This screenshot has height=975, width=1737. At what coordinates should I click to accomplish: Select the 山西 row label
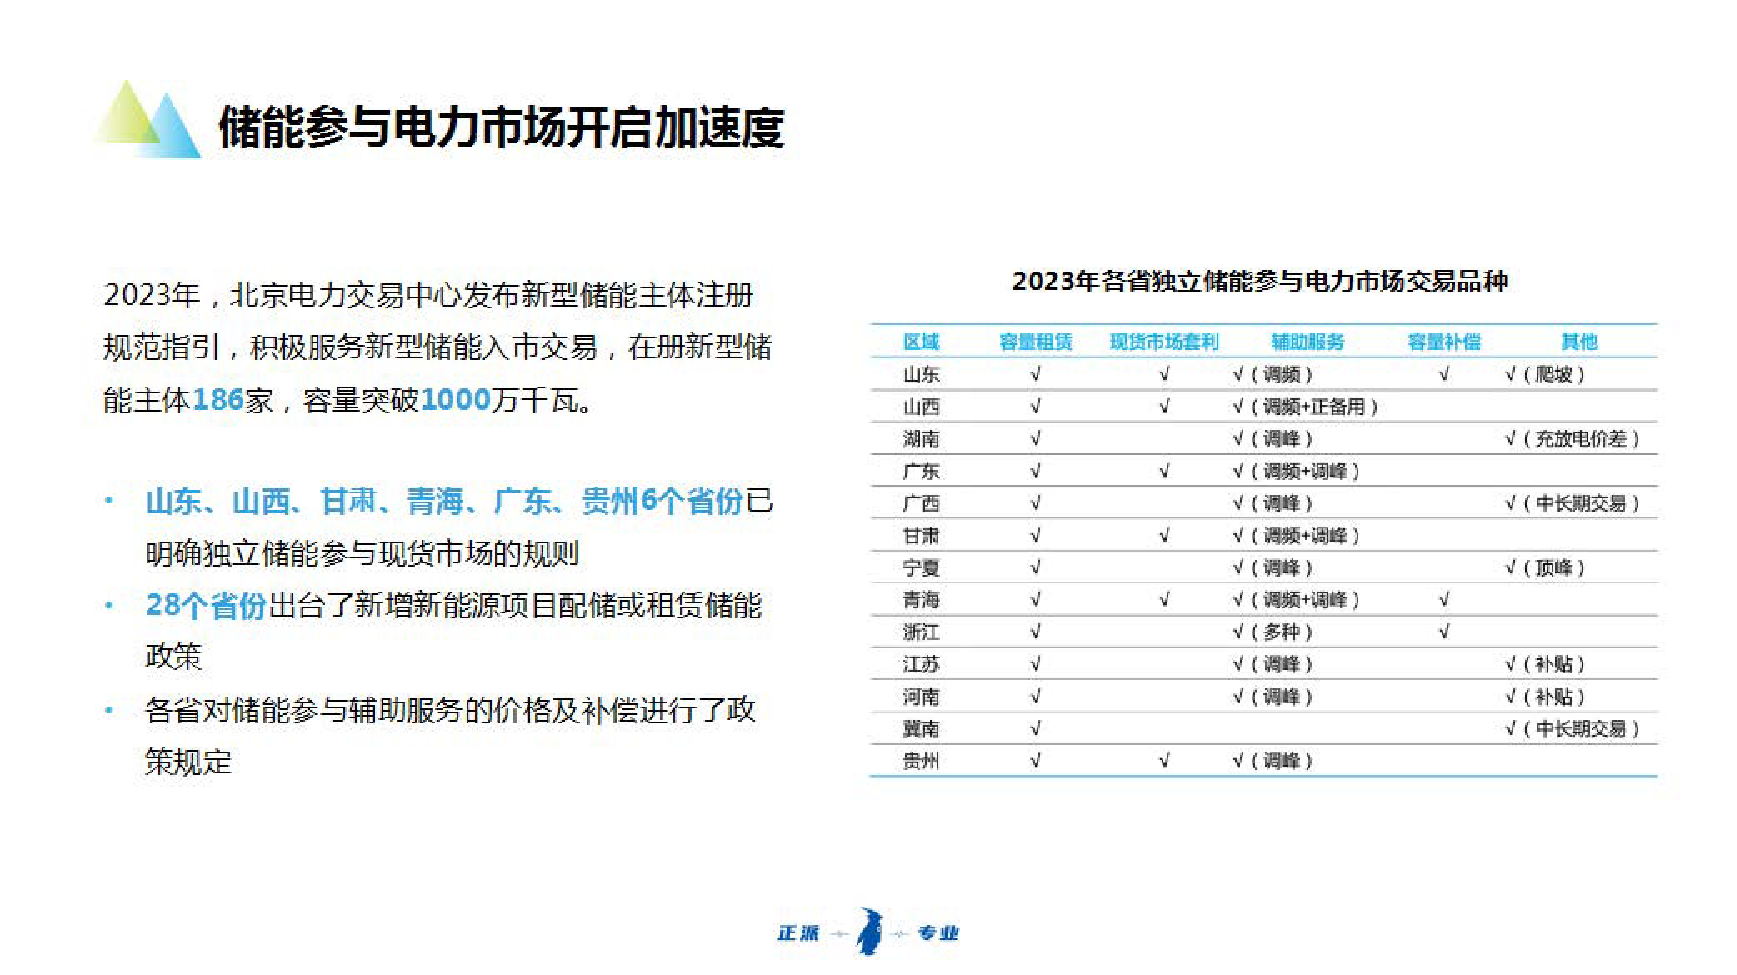921,406
